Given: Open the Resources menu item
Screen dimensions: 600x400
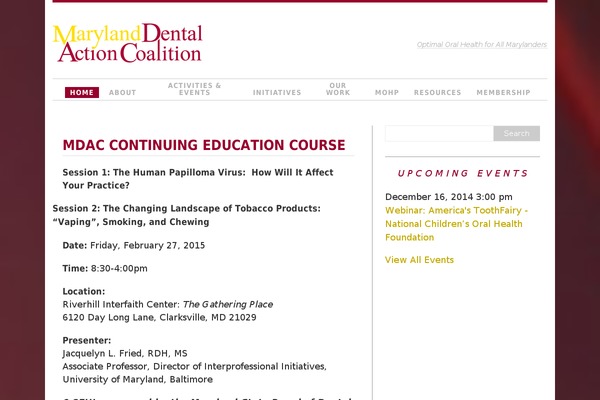Looking at the screenshot, I should point(437,93).
